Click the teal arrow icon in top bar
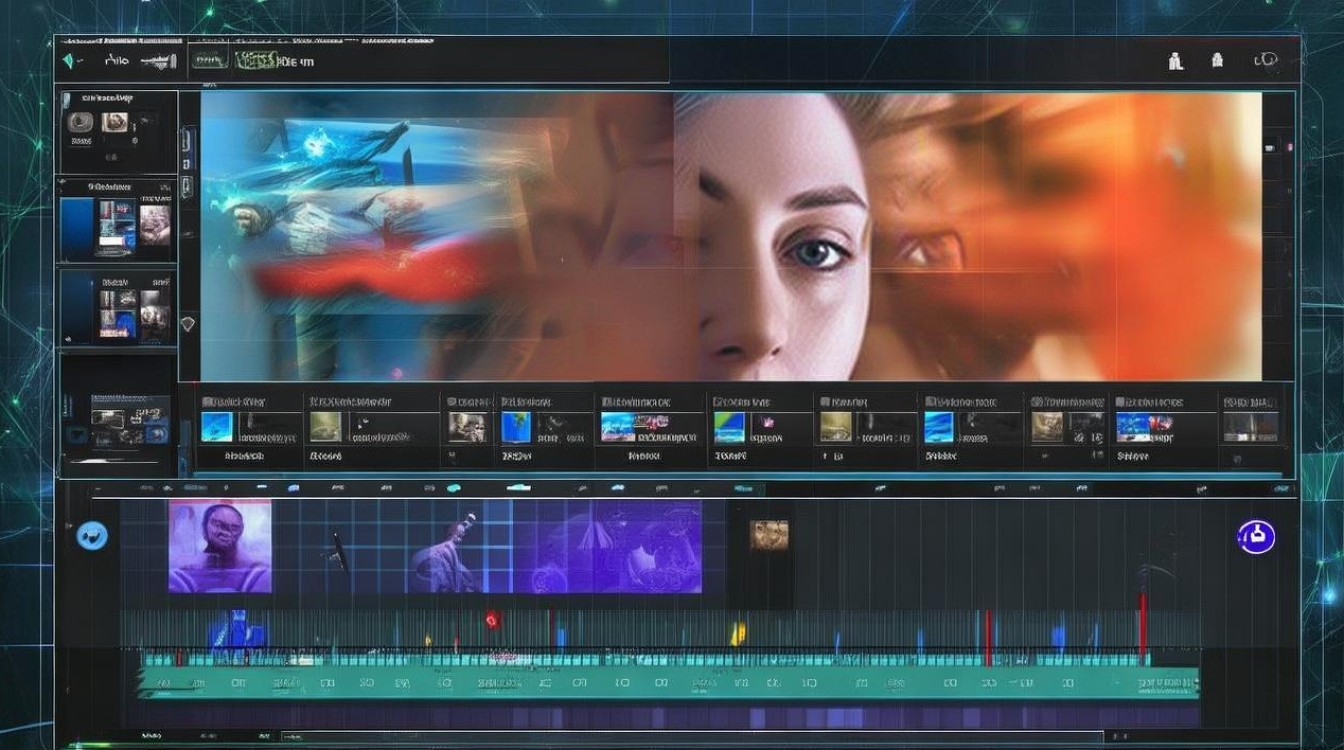 pos(69,61)
